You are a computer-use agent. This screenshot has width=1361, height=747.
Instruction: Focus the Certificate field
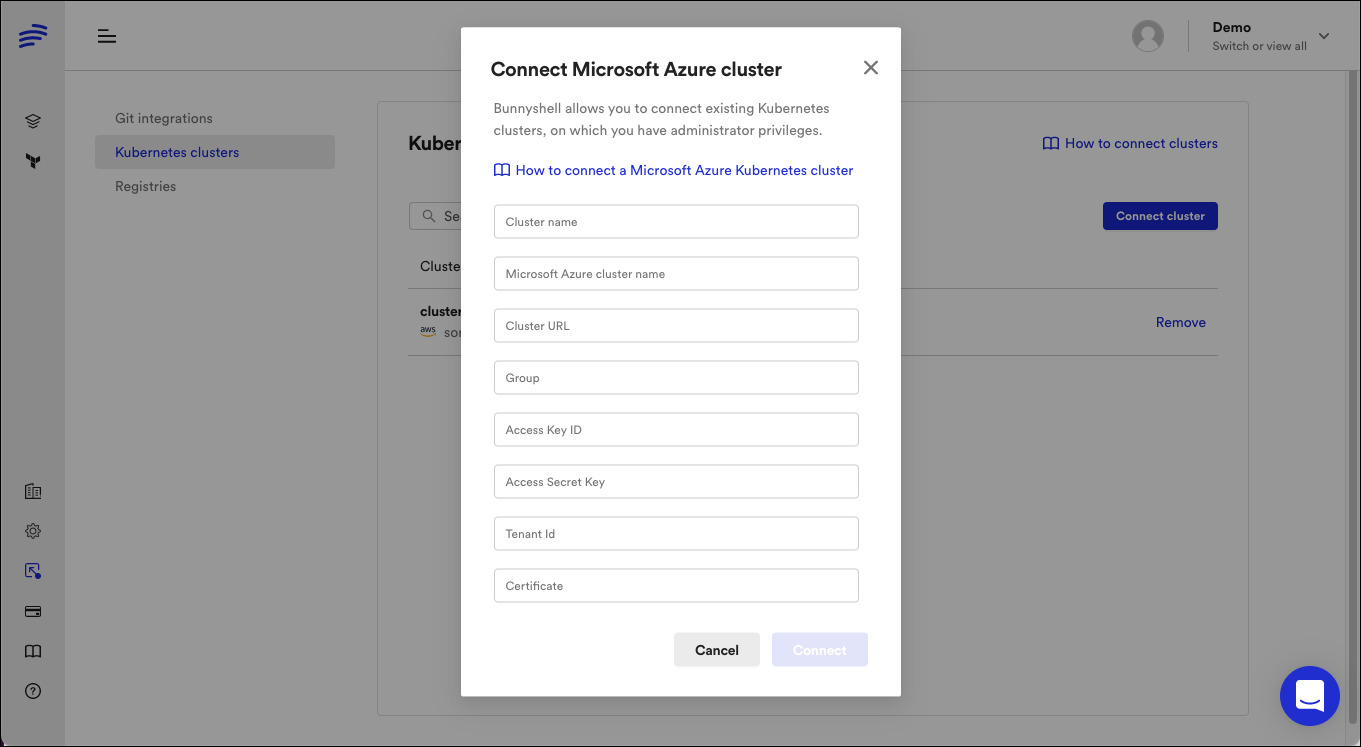(x=676, y=586)
